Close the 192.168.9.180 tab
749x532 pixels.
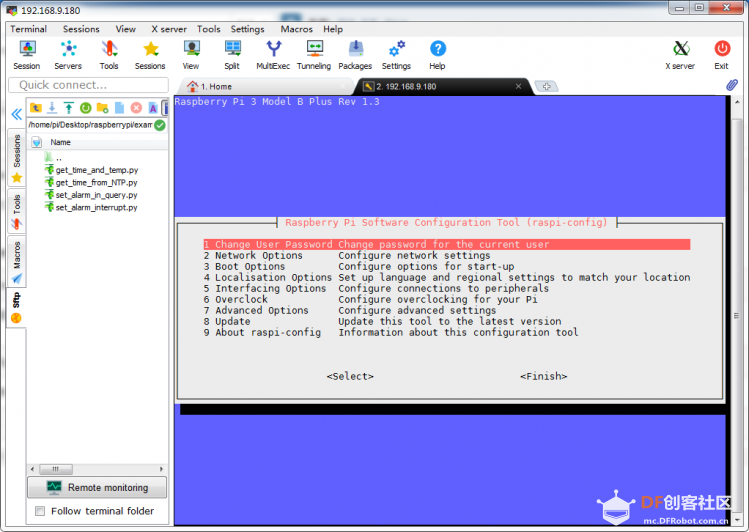tap(518, 86)
